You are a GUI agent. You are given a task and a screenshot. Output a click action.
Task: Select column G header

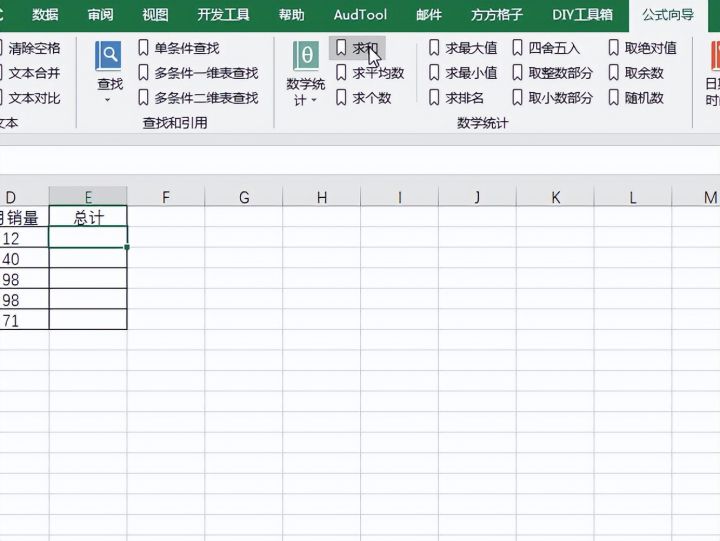pyautogui.click(x=244, y=197)
